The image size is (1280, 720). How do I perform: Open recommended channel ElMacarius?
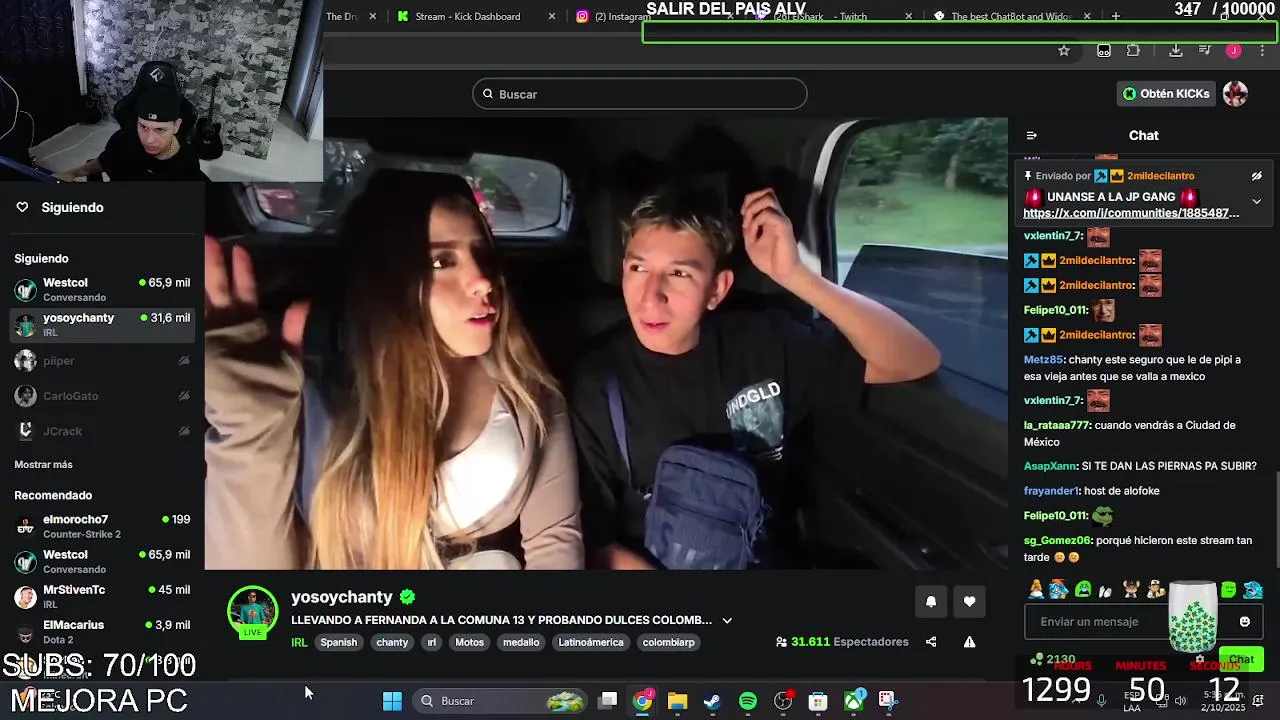(x=102, y=632)
